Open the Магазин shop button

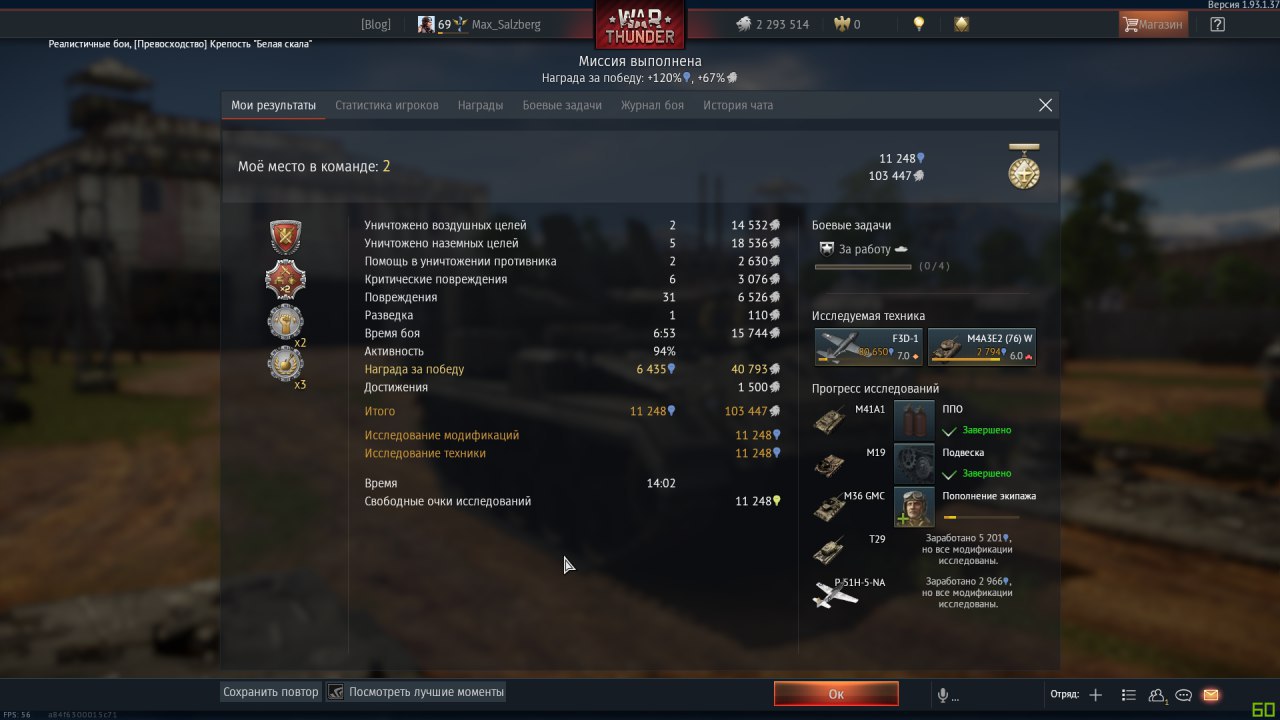[x=1153, y=24]
